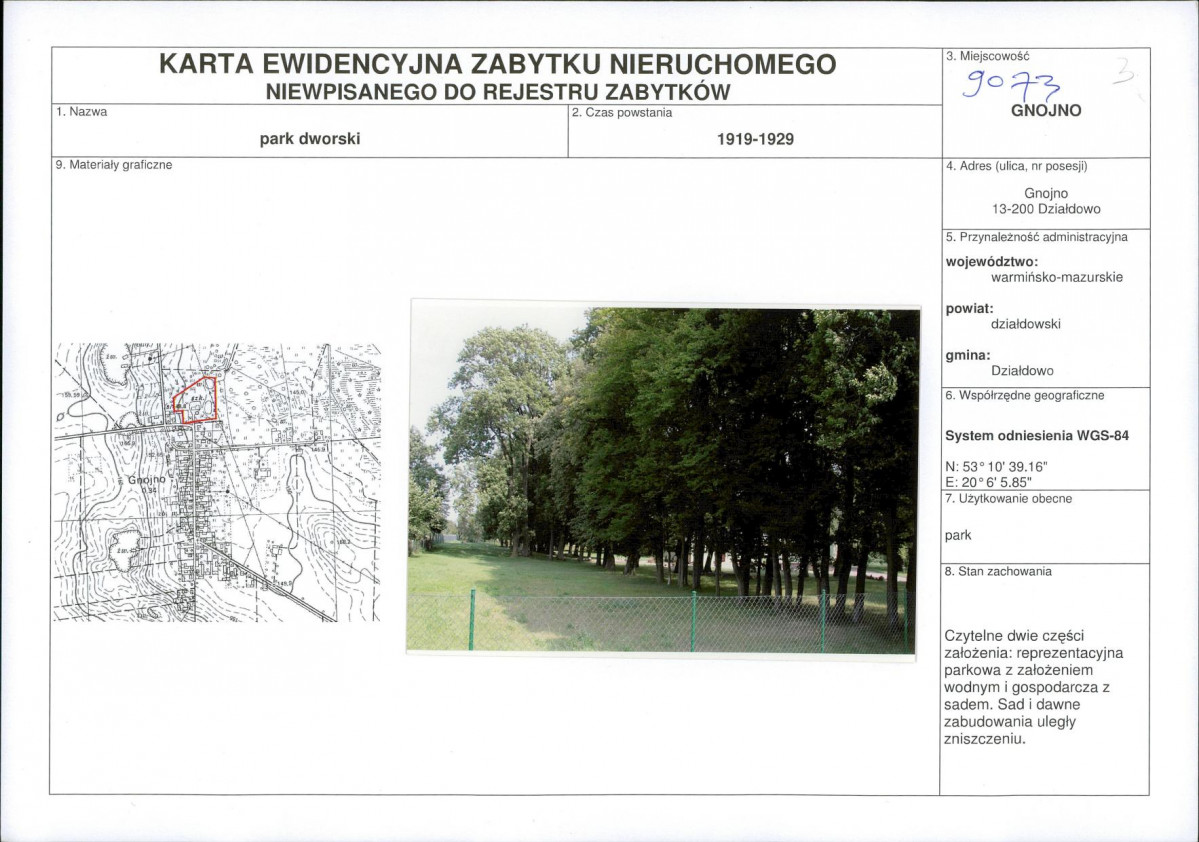
Task: Open the topographic map excerpt
Action: point(217,483)
